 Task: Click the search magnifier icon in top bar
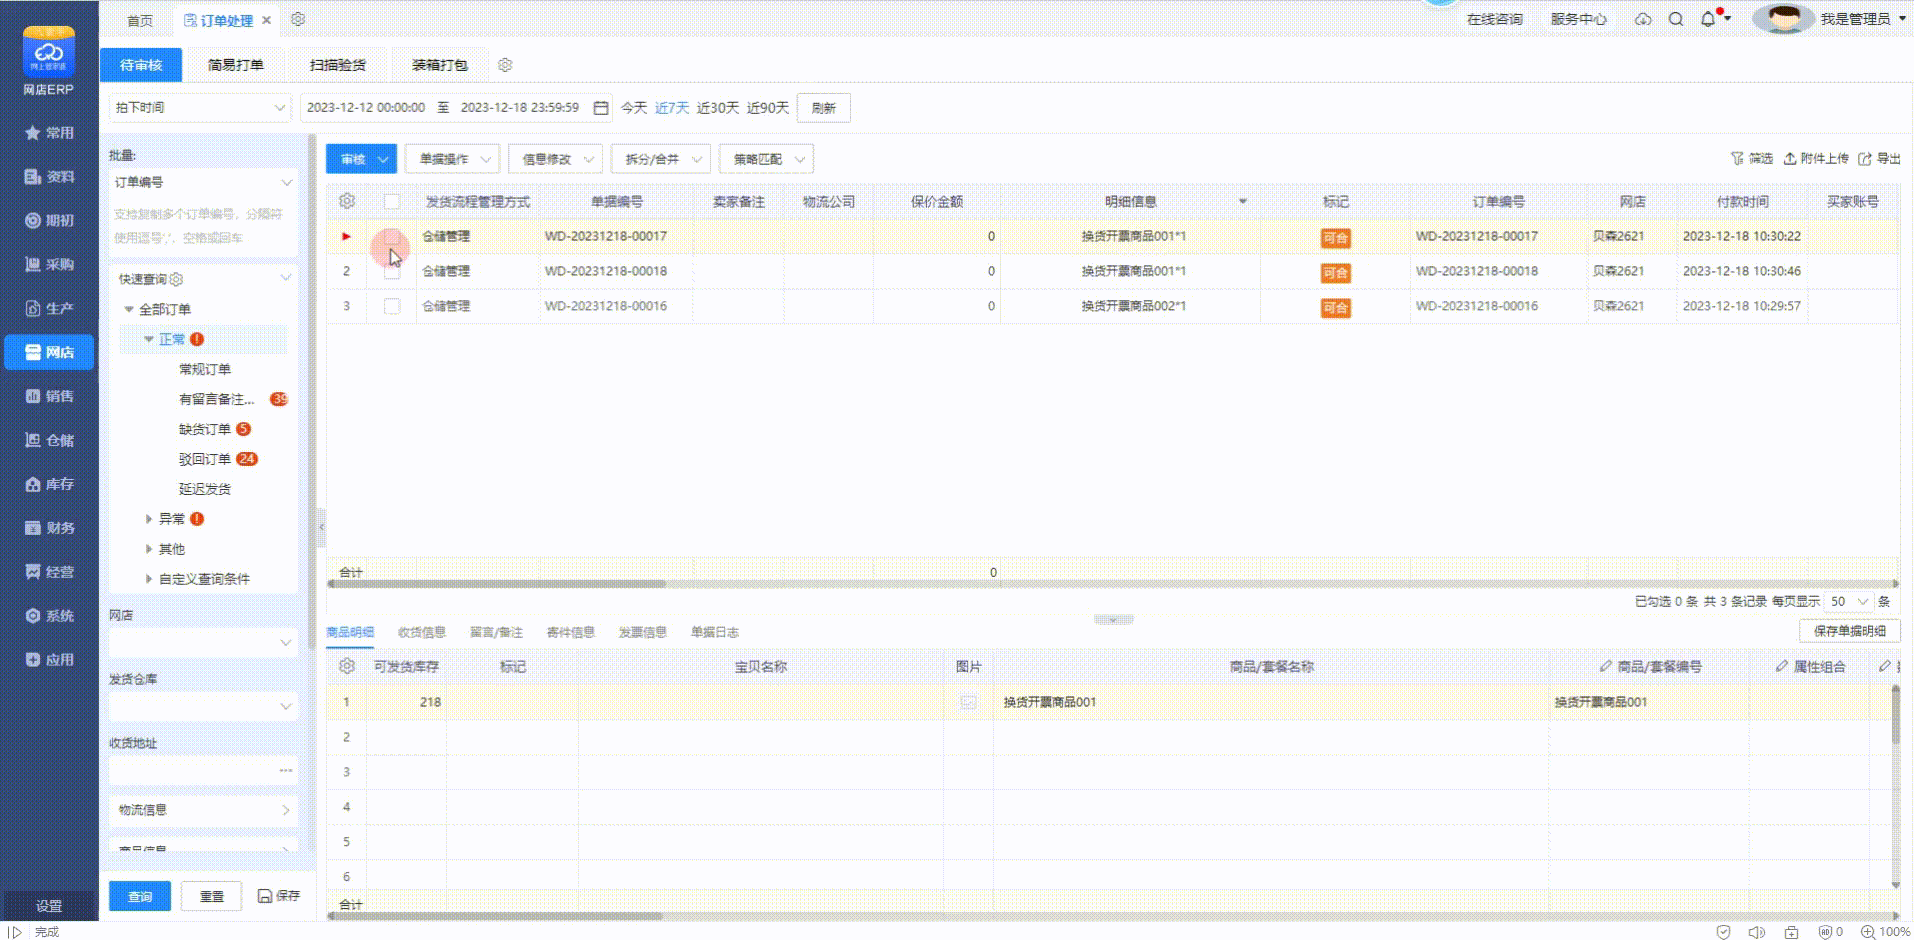click(1676, 19)
